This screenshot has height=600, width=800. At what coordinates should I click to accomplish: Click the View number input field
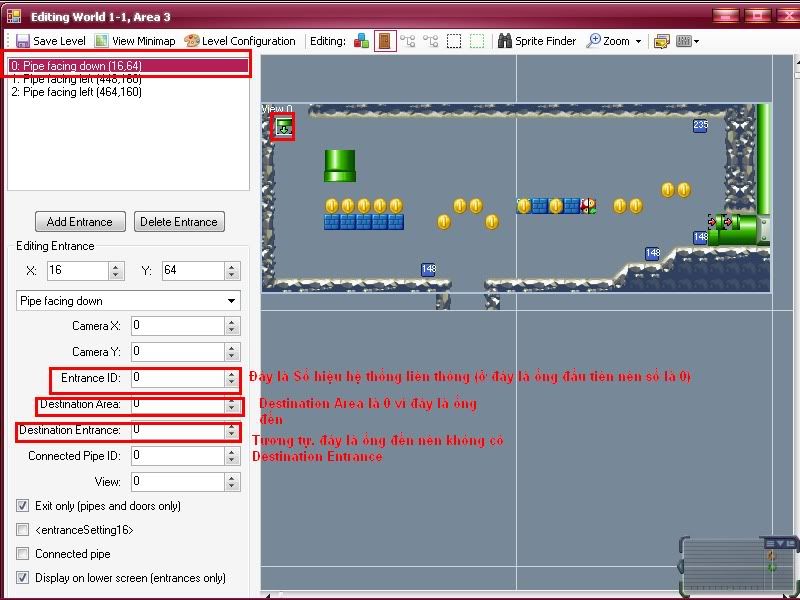tap(178, 482)
